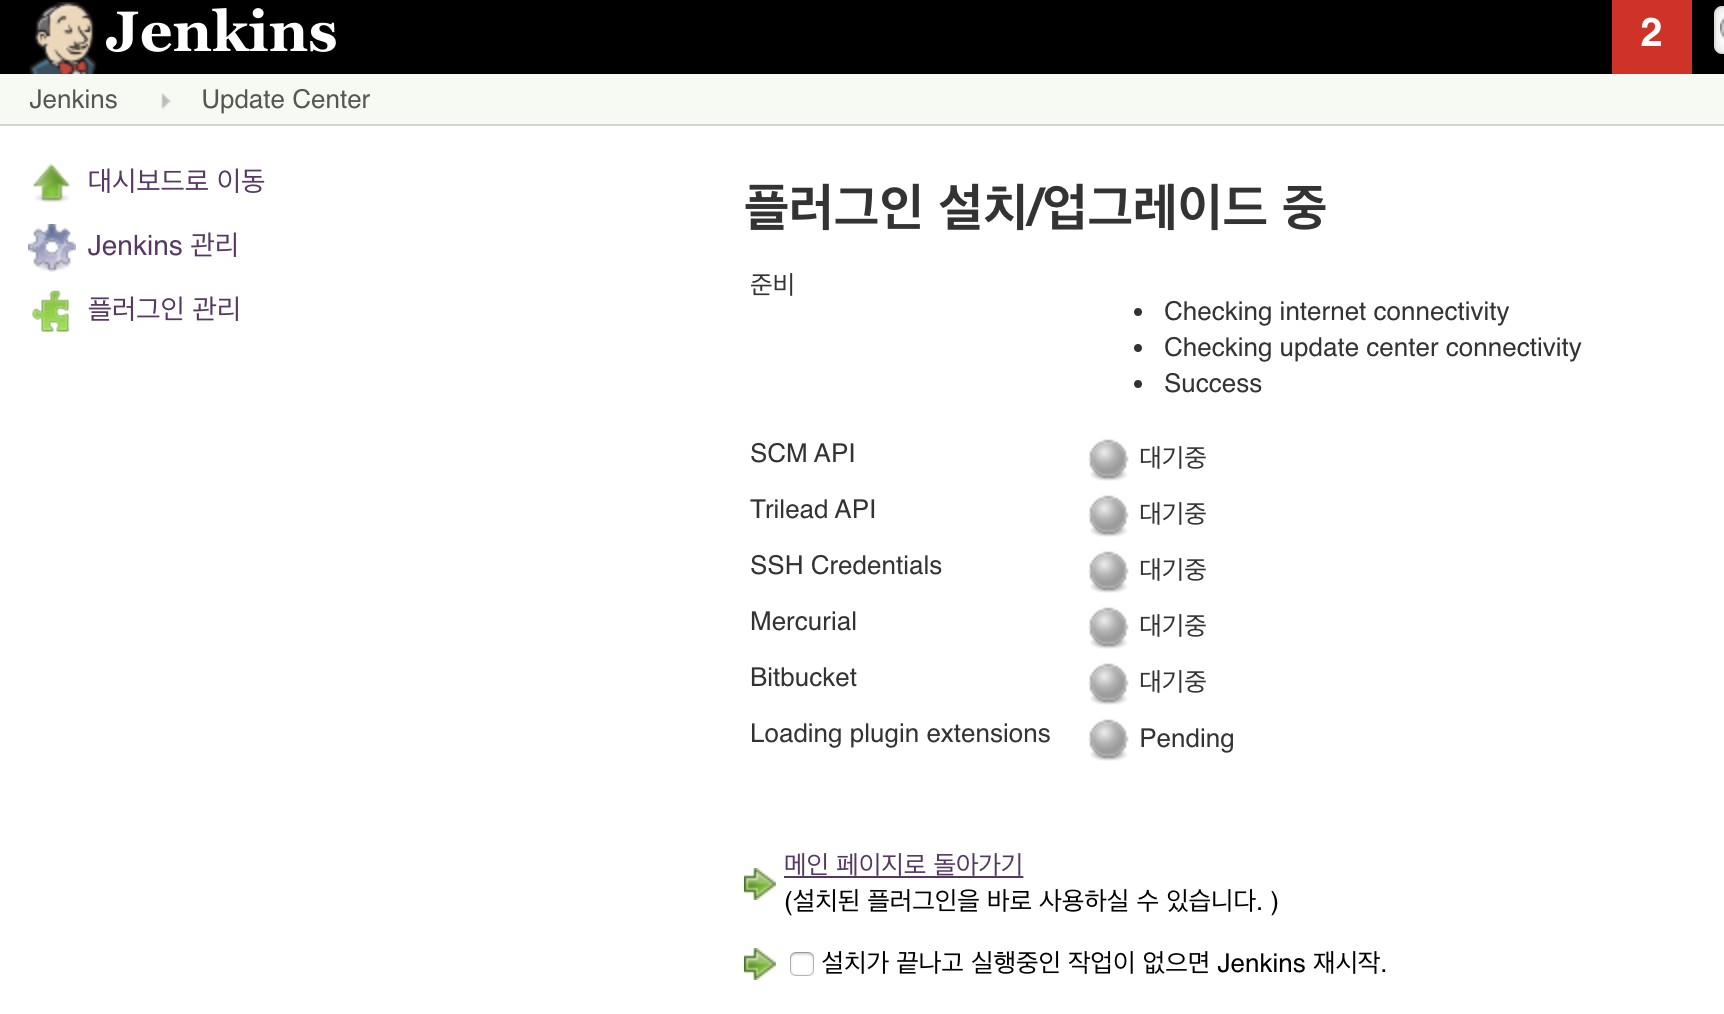This screenshot has height=1014, width=1724.
Task: Click the green puzzle piece plugin icon
Action: tap(51, 311)
